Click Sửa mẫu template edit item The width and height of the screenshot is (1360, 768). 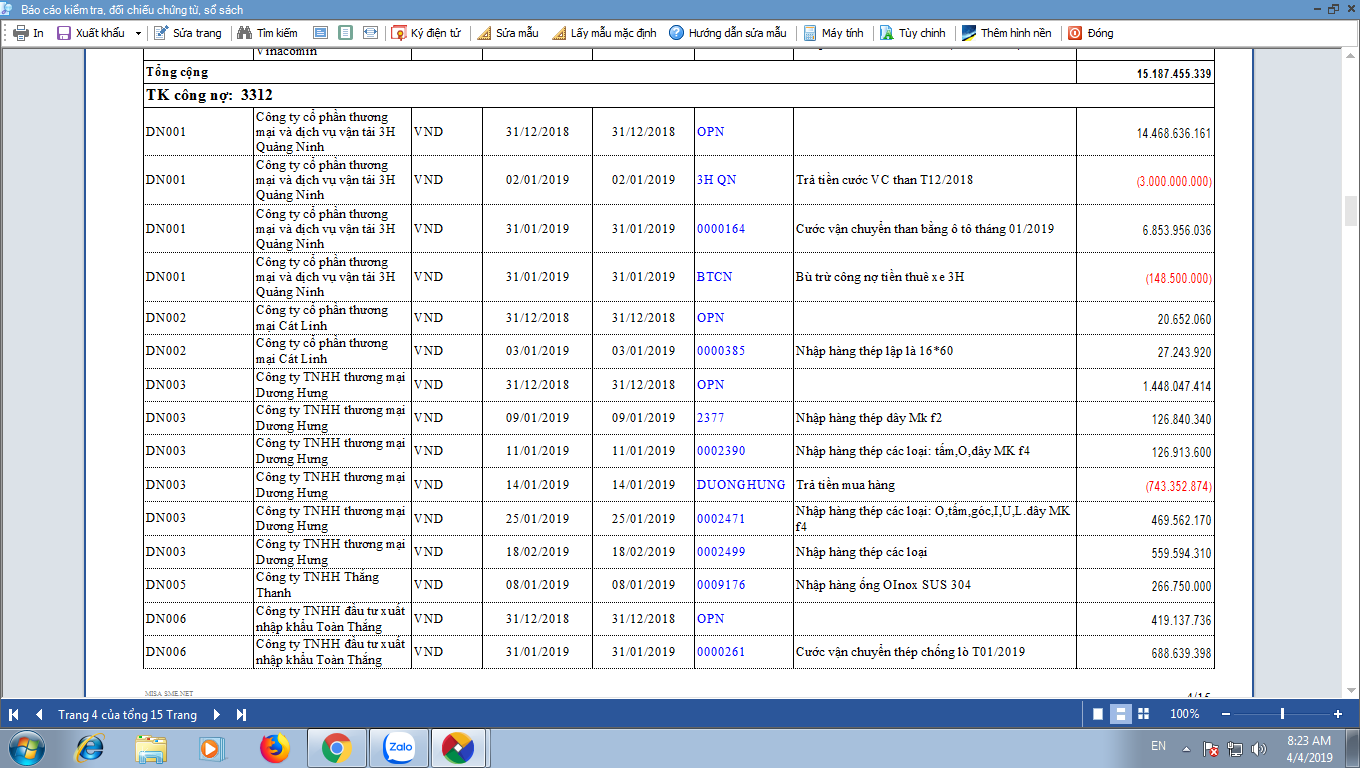tap(508, 33)
